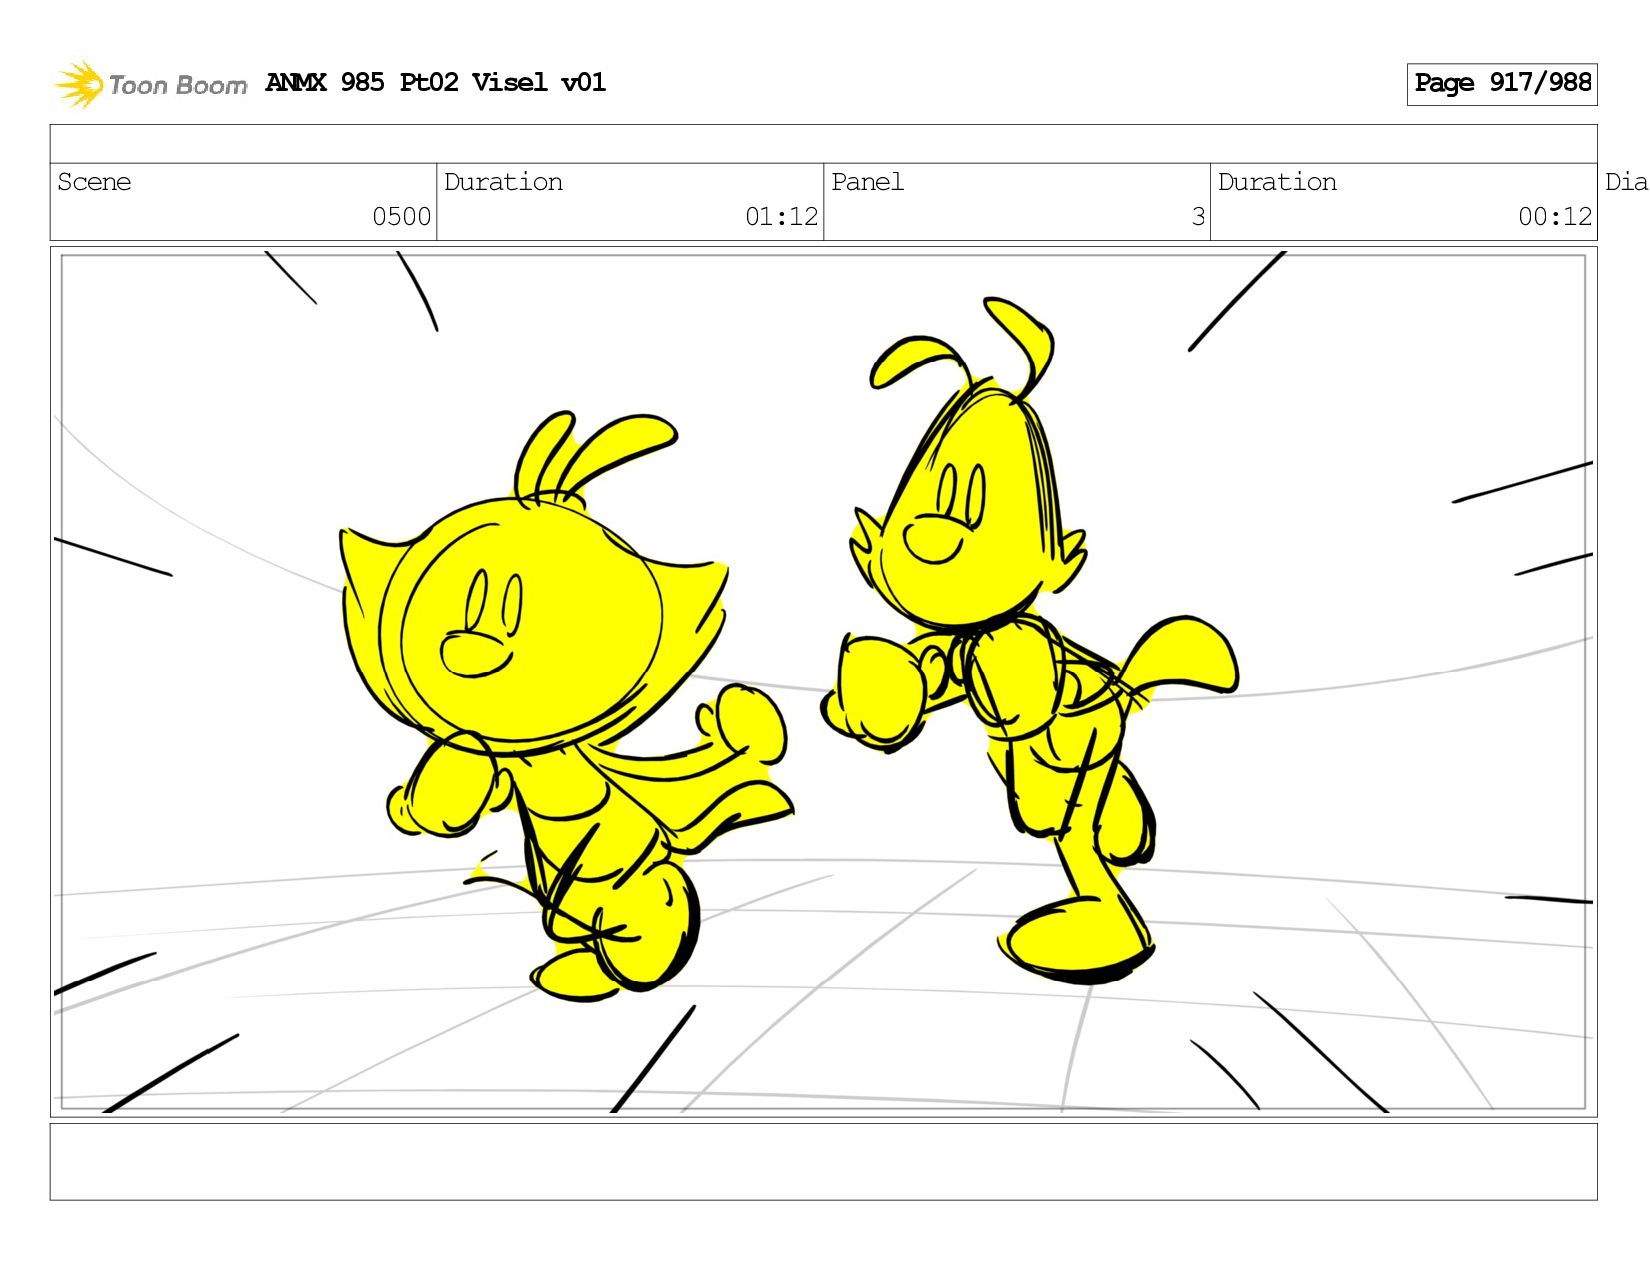Click the storyboard panel drawing
Viewport: 1650px width, 1275px height.
(x=824, y=682)
